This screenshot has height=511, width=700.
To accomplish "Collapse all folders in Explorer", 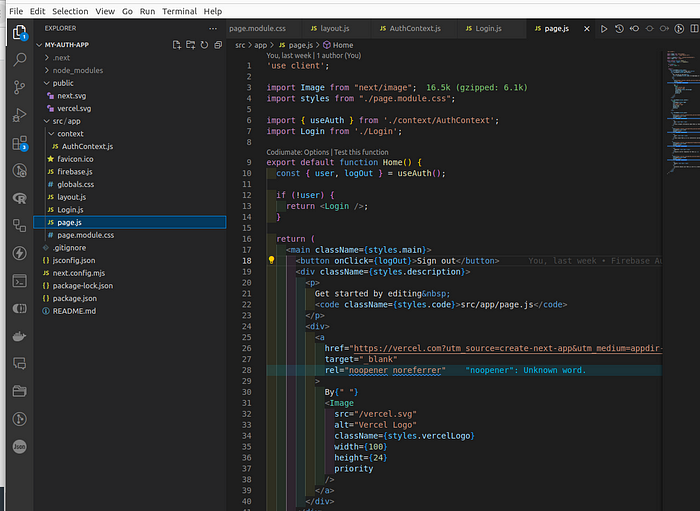I will click(x=218, y=45).
